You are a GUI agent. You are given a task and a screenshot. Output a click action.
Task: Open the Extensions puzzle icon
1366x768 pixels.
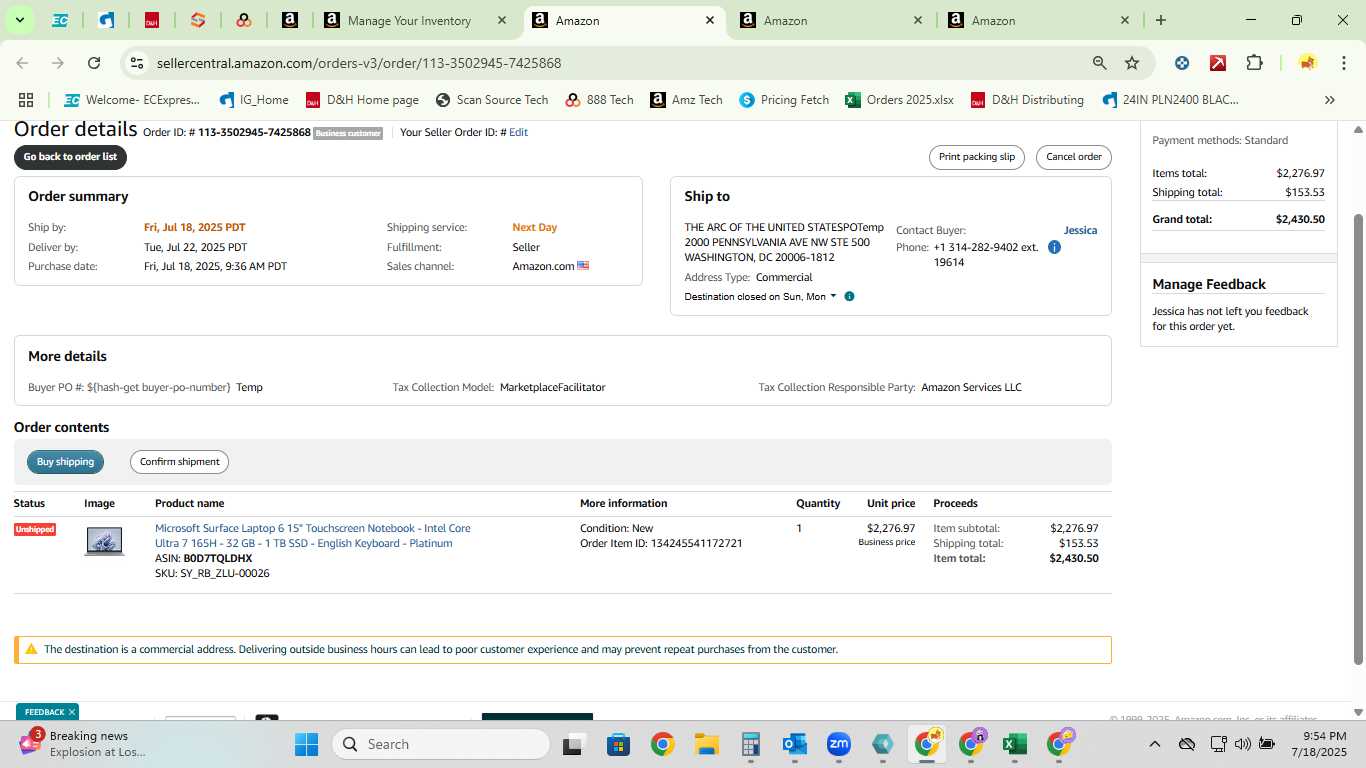1254,63
